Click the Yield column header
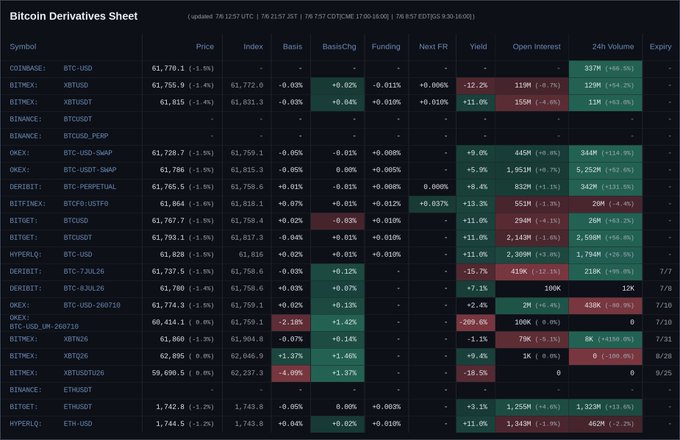680x440 pixels. click(x=478, y=46)
